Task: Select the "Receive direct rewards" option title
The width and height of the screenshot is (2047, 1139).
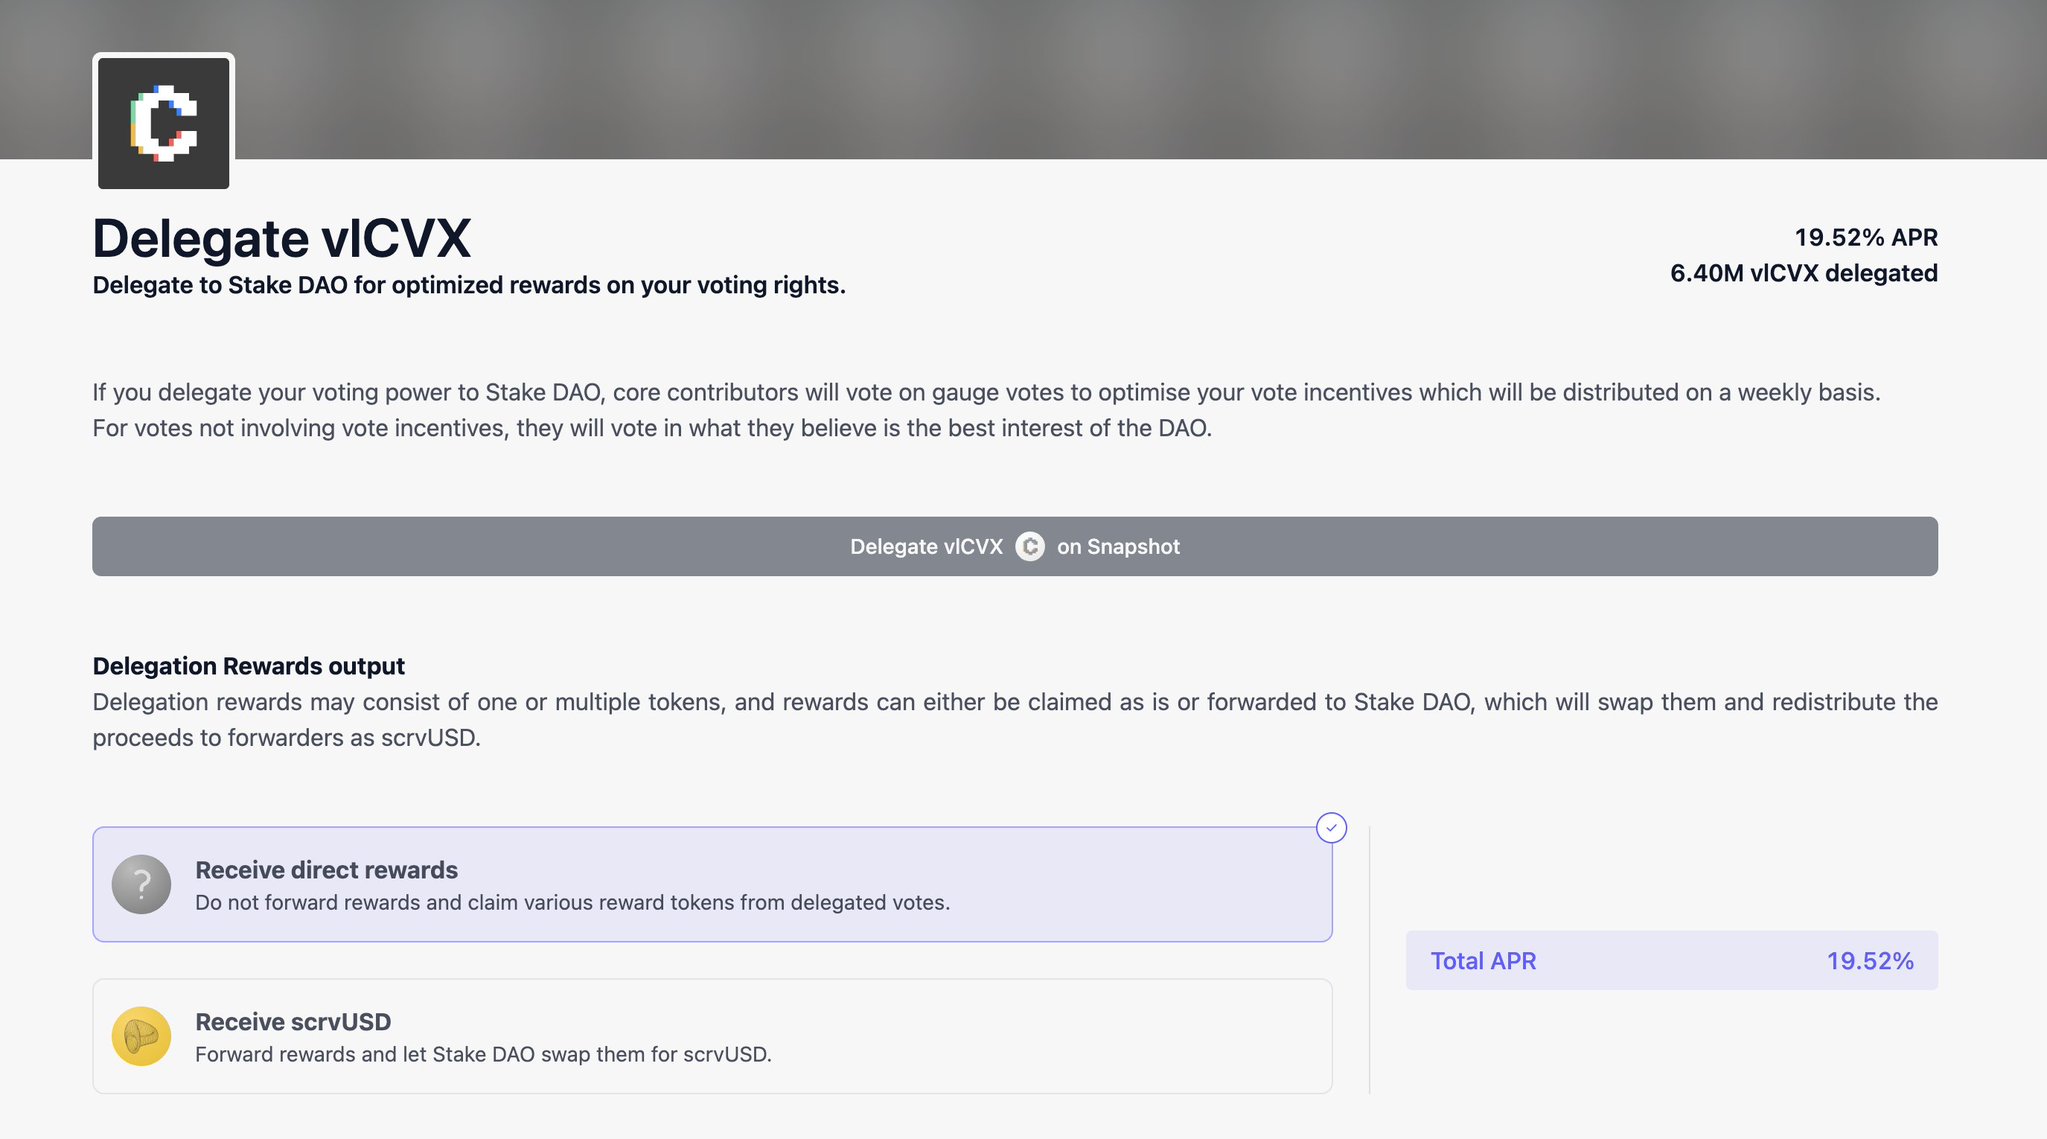Action: pyautogui.click(x=326, y=870)
